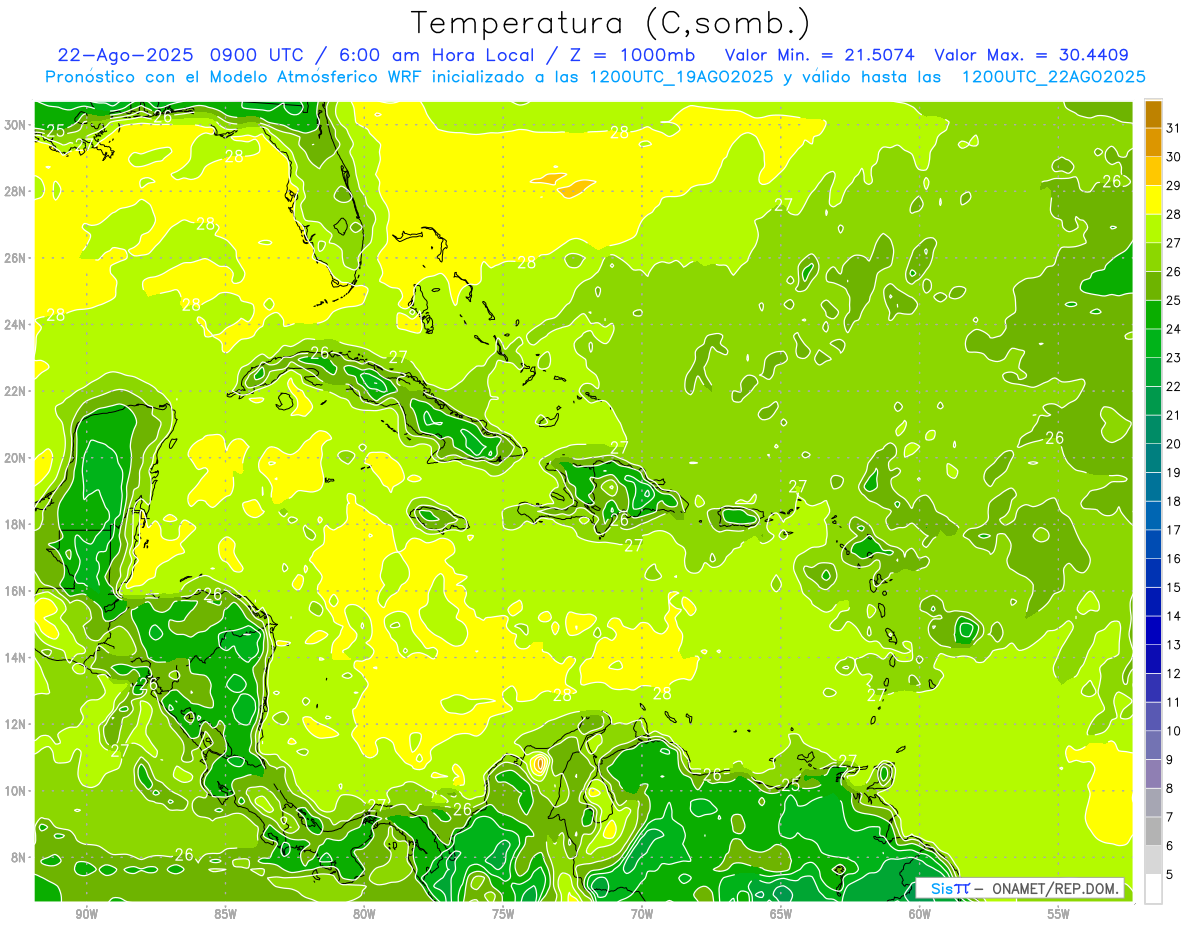Click the green colorbar swatch between 23 and 24
Image resolution: width=1200 pixels, height=927 pixels.
click(x=1153, y=343)
